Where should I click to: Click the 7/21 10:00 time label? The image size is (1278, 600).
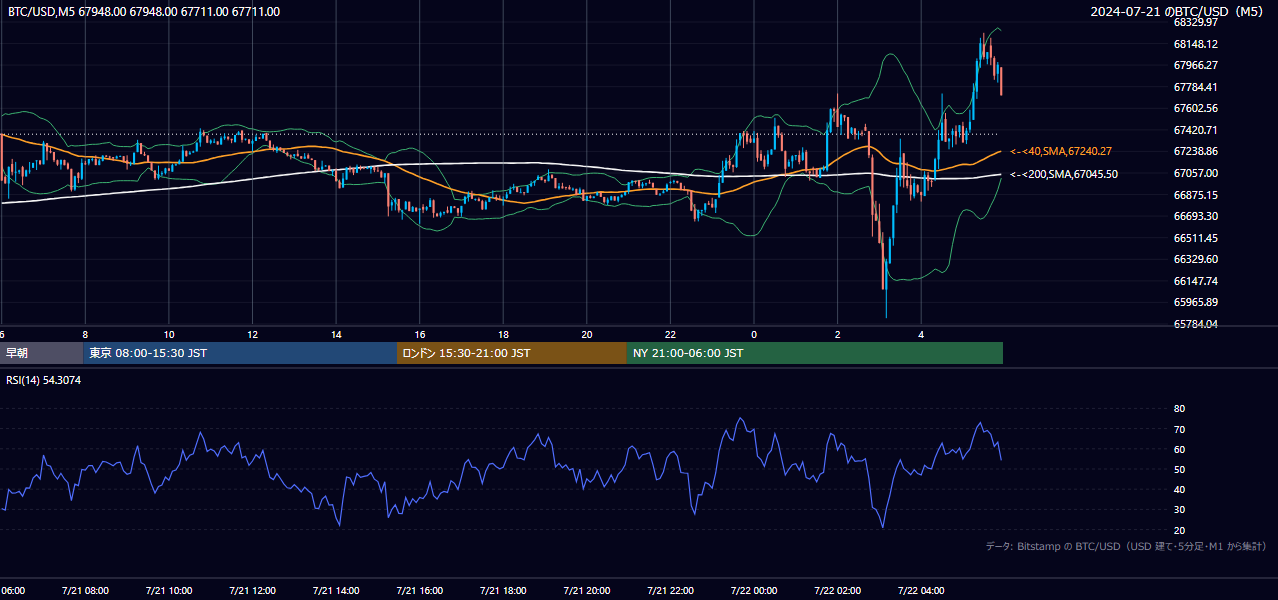pyautogui.click(x=168, y=591)
